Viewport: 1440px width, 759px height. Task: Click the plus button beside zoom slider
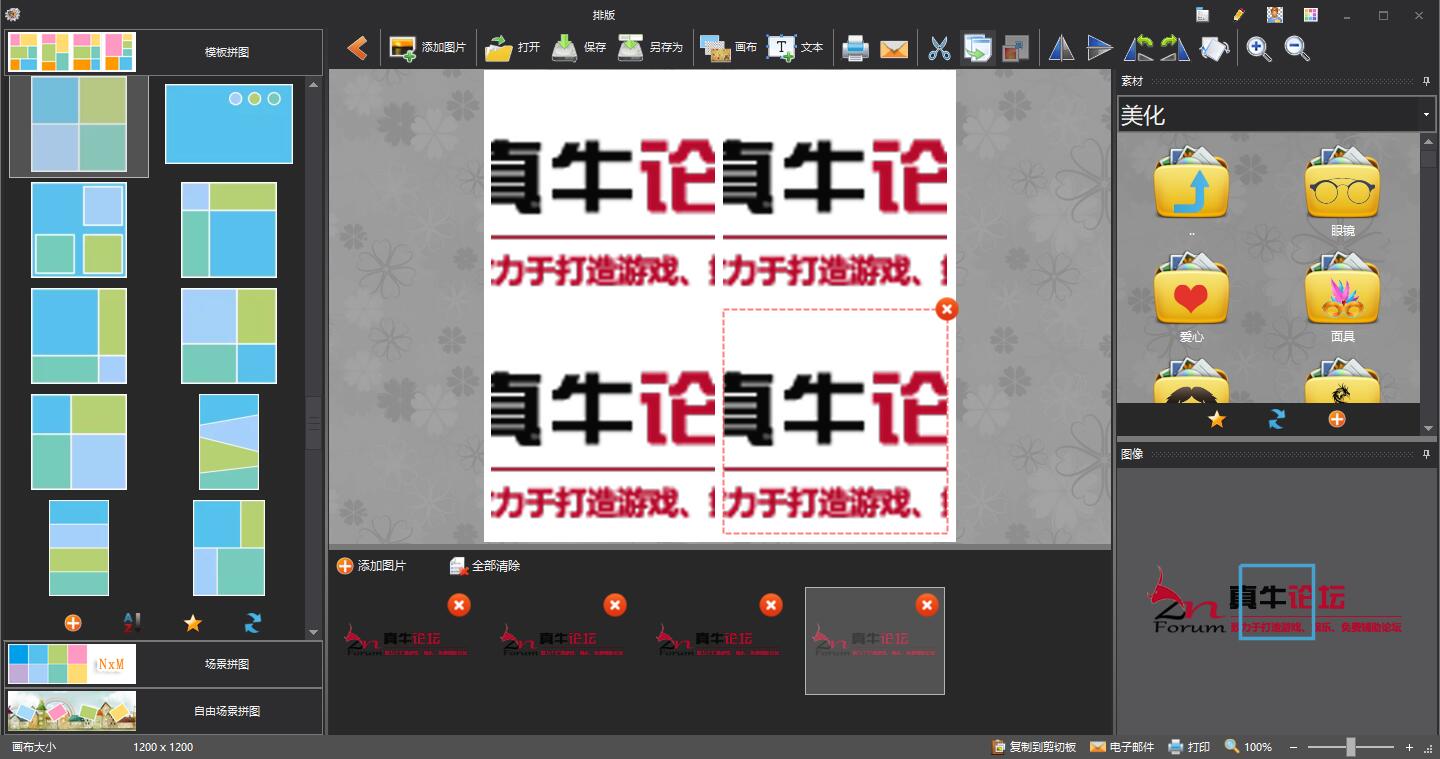[x=1409, y=747]
